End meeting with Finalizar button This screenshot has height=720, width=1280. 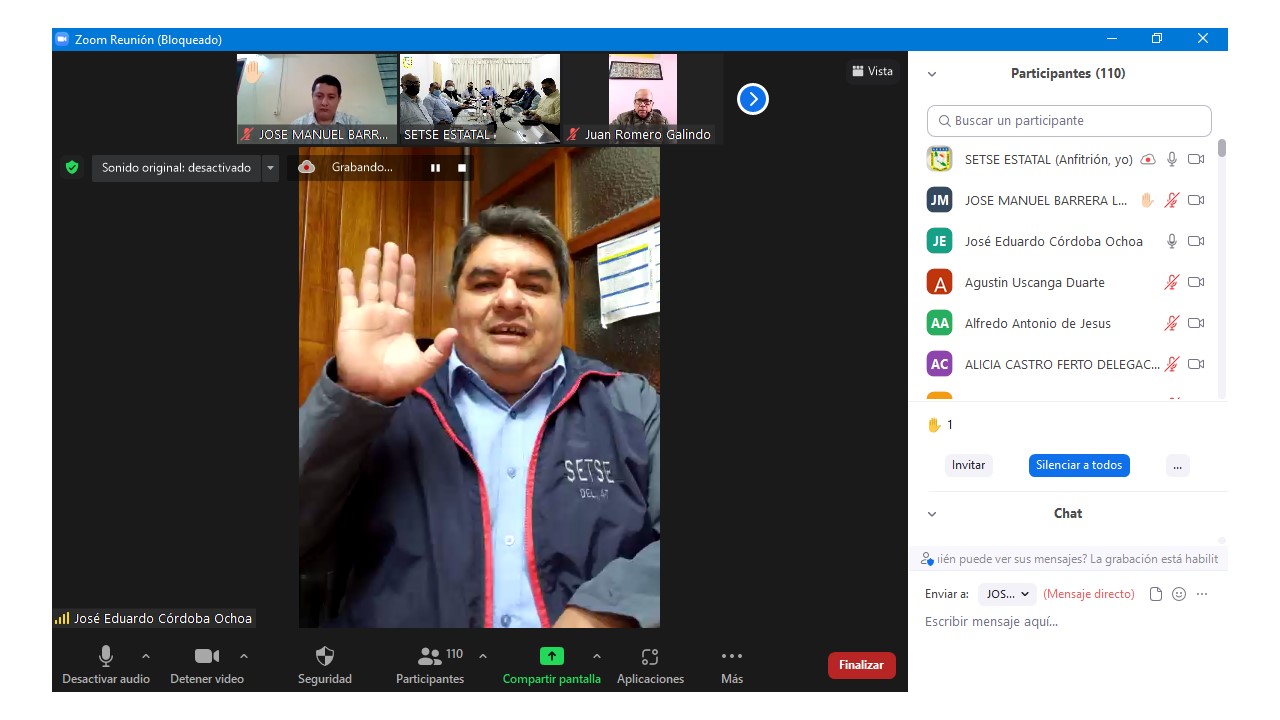[862, 665]
